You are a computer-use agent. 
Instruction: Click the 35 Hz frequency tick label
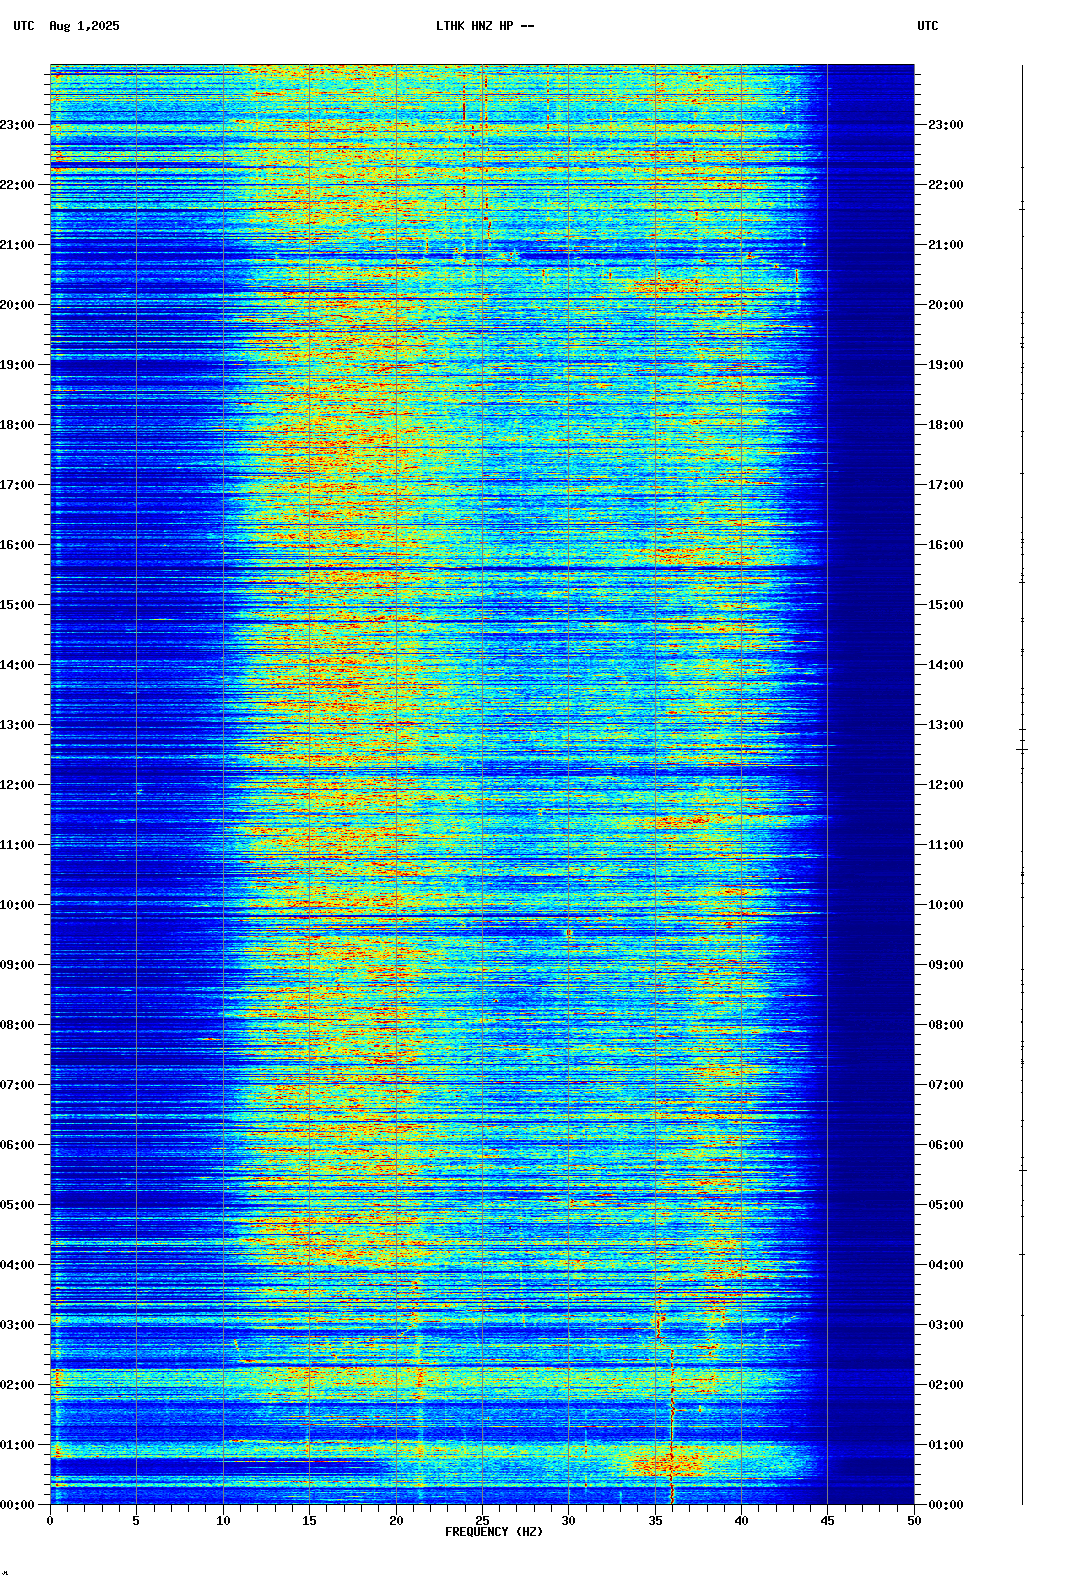tap(655, 1521)
